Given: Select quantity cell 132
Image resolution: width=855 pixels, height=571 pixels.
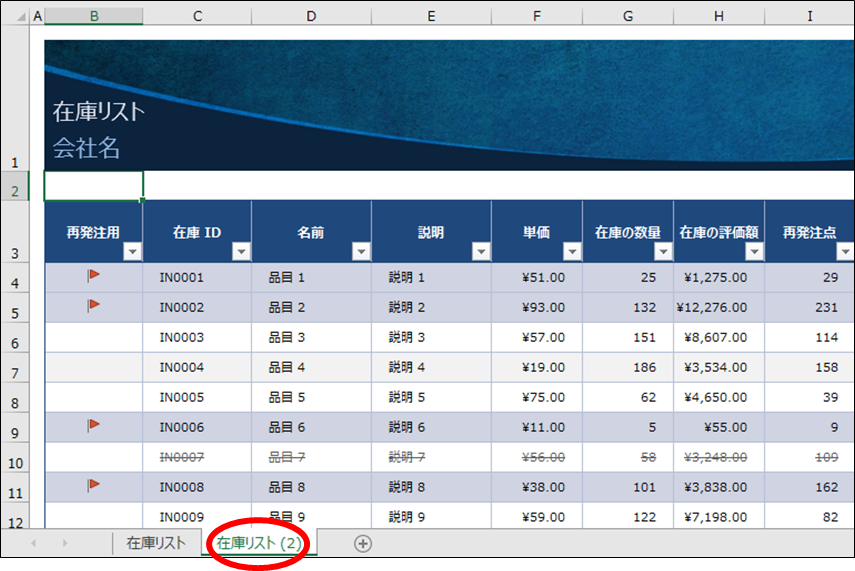Looking at the screenshot, I should coord(628,308).
